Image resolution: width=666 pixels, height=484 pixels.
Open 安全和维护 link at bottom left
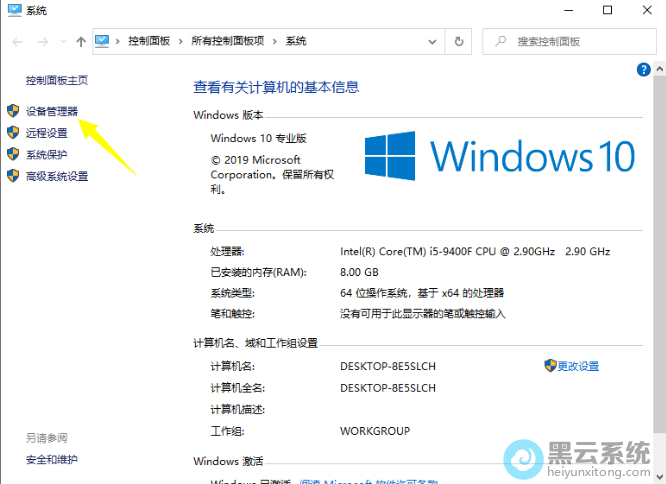(x=52, y=460)
